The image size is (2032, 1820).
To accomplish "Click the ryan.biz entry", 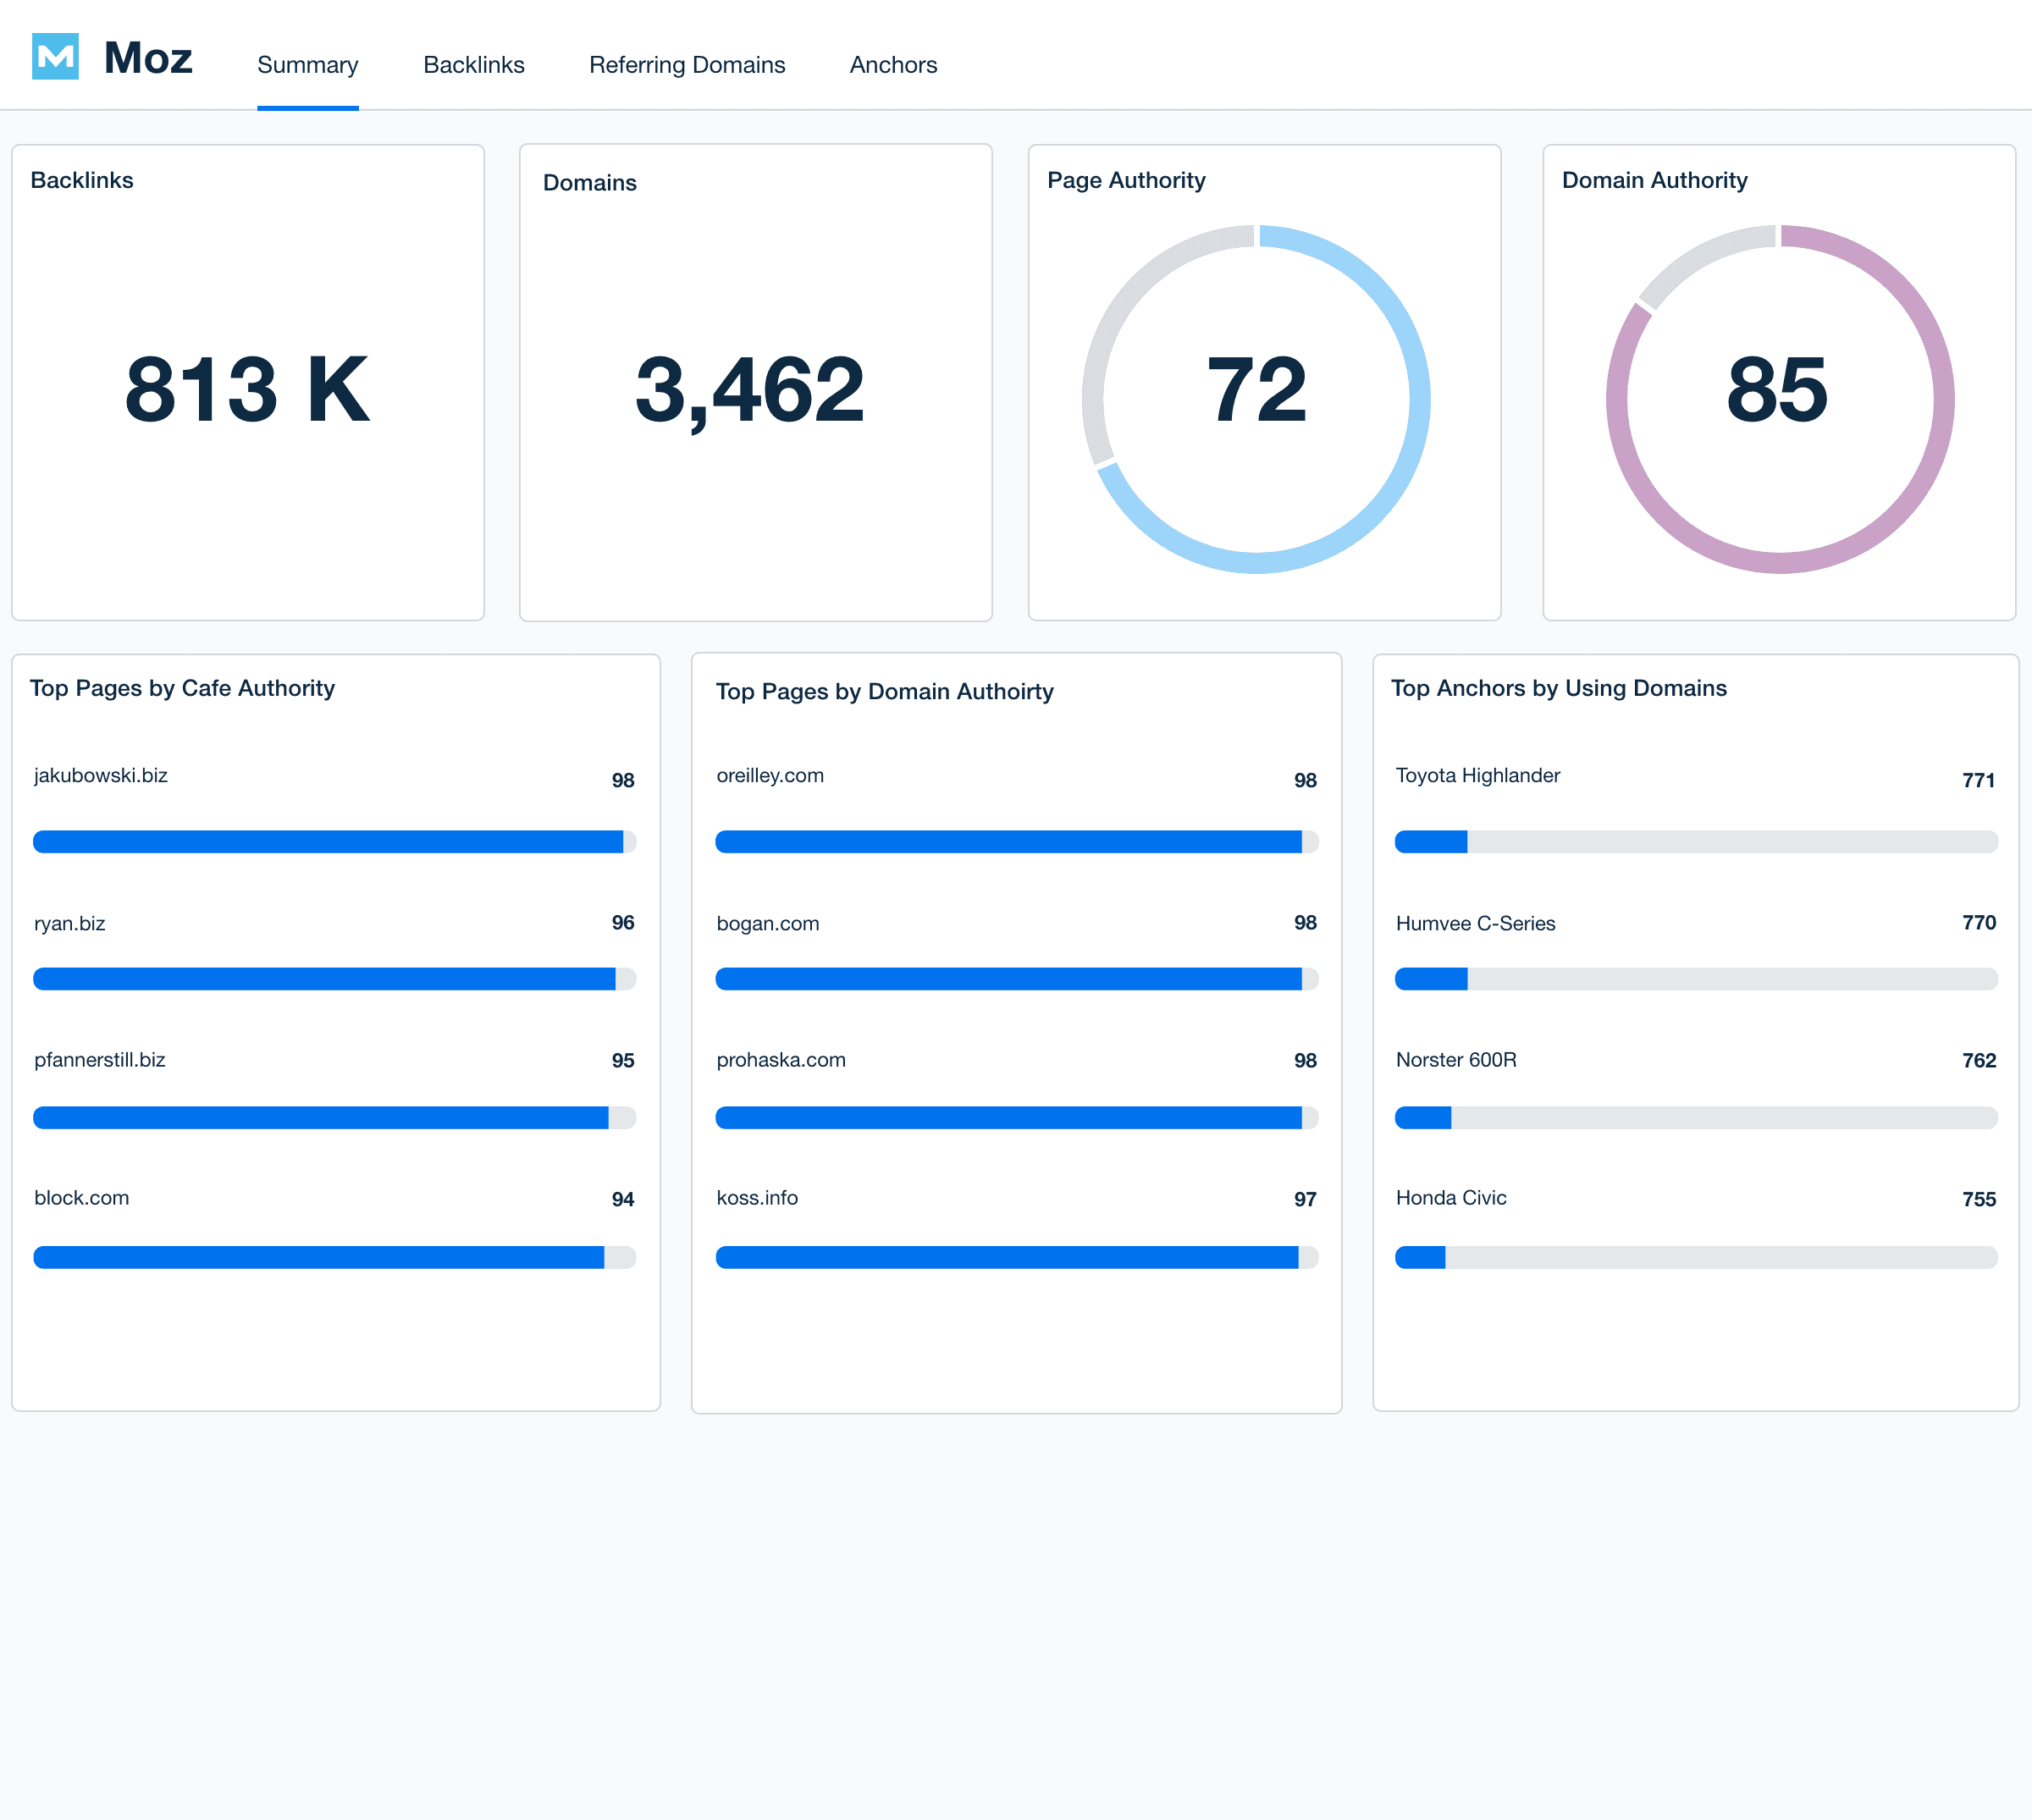I will [x=69, y=923].
